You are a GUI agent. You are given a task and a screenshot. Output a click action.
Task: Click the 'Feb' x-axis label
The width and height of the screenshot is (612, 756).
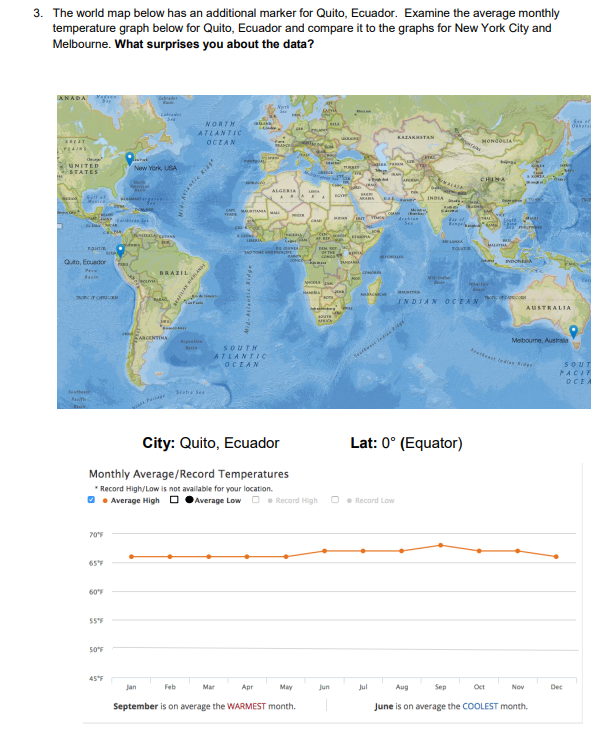(170, 687)
